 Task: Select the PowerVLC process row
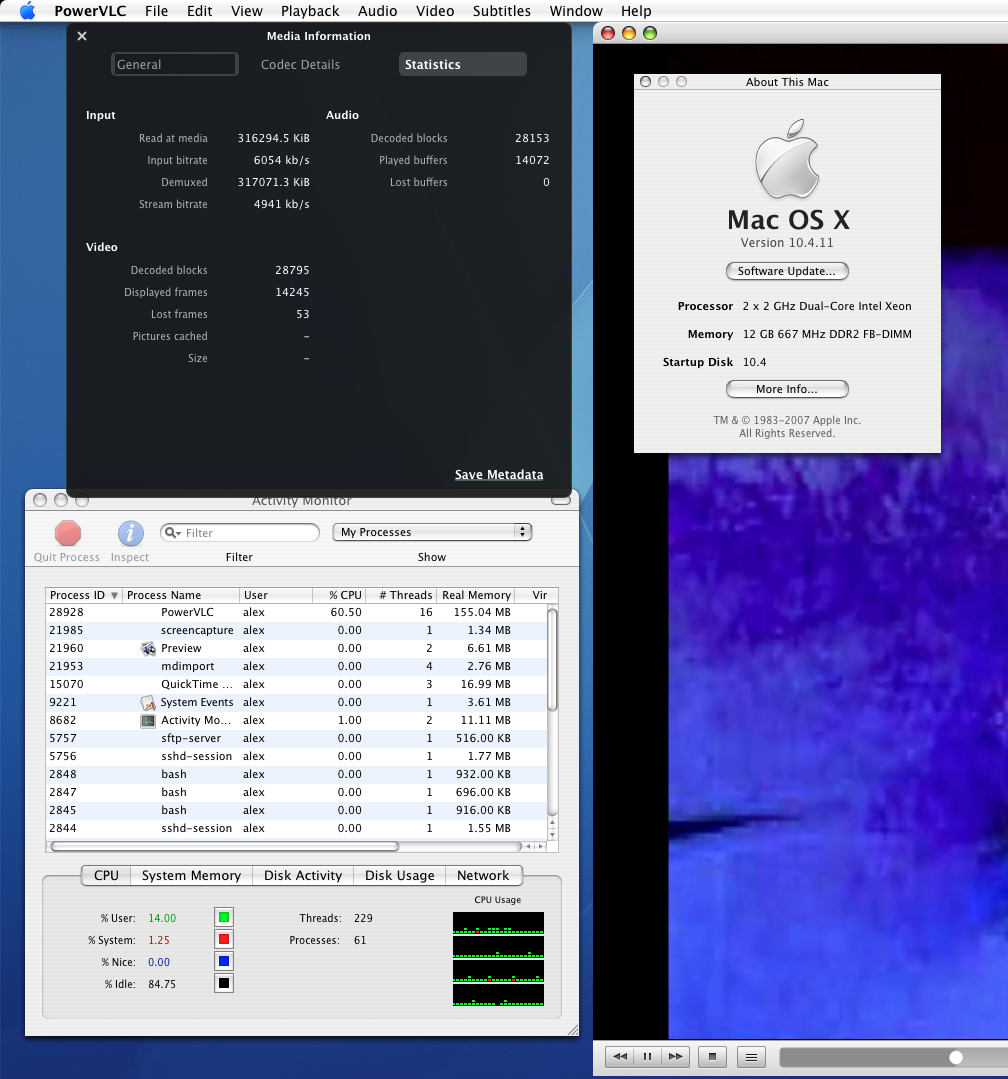click(x=297, y=612)
